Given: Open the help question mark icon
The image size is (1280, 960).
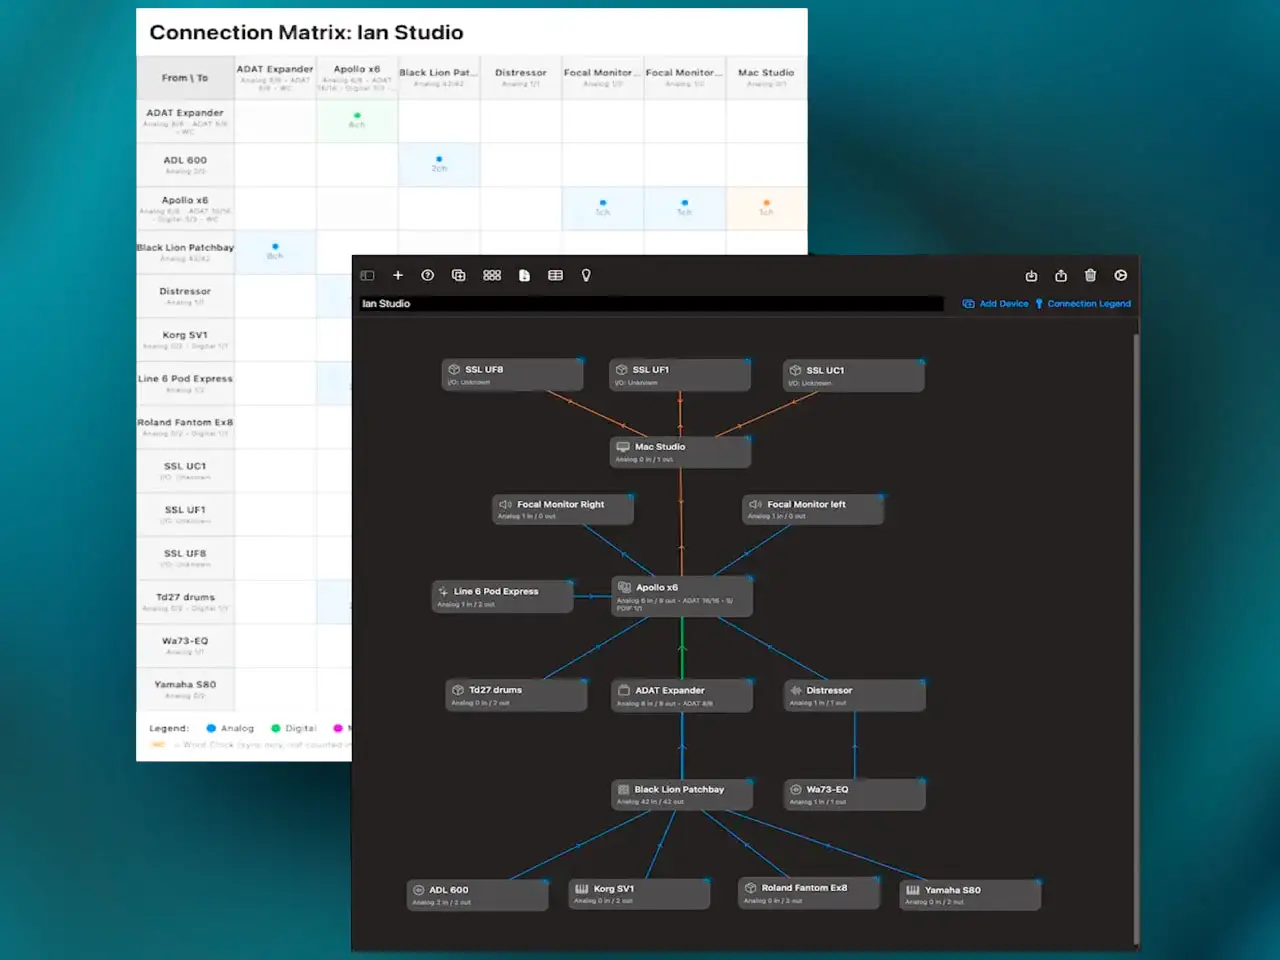Looking at the screenshot, I should (428, 275).
